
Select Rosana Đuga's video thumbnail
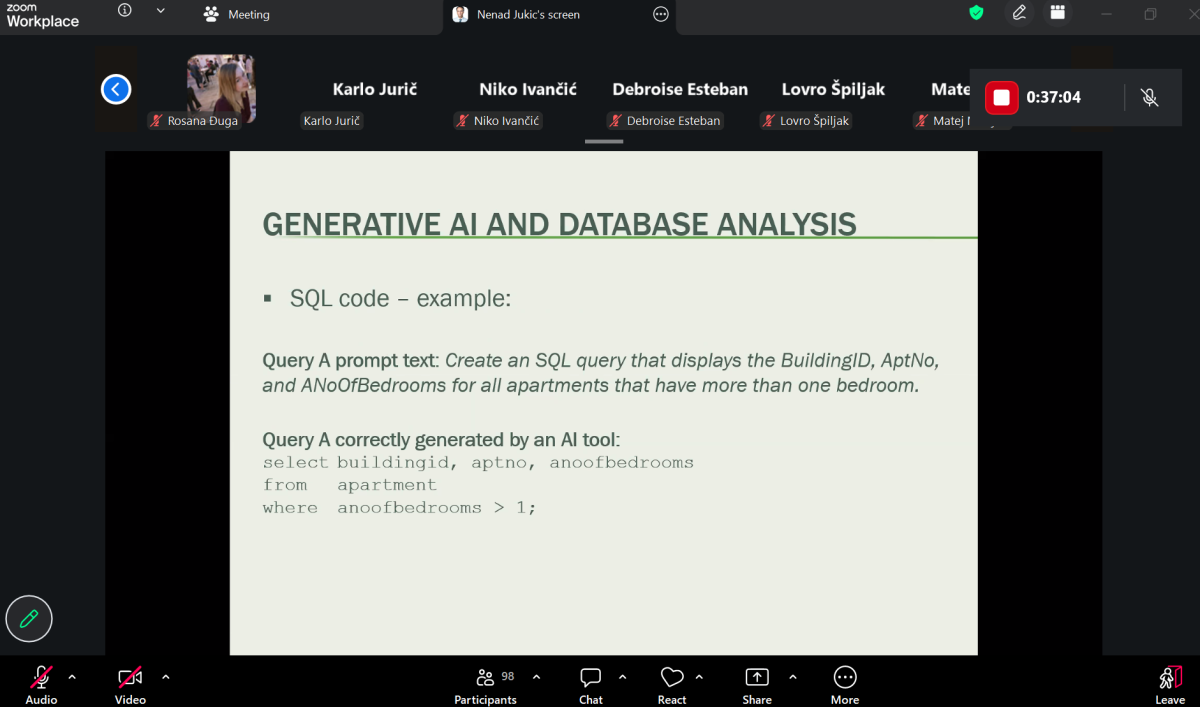click(x=221, y=88)
